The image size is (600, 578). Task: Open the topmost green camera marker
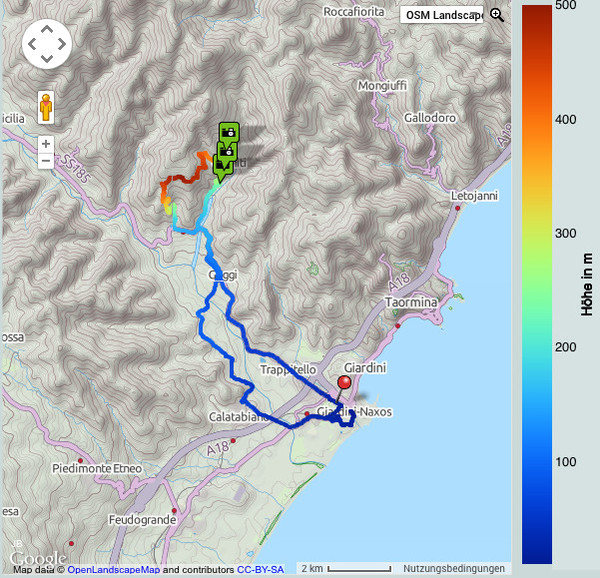tap(228, 132)
